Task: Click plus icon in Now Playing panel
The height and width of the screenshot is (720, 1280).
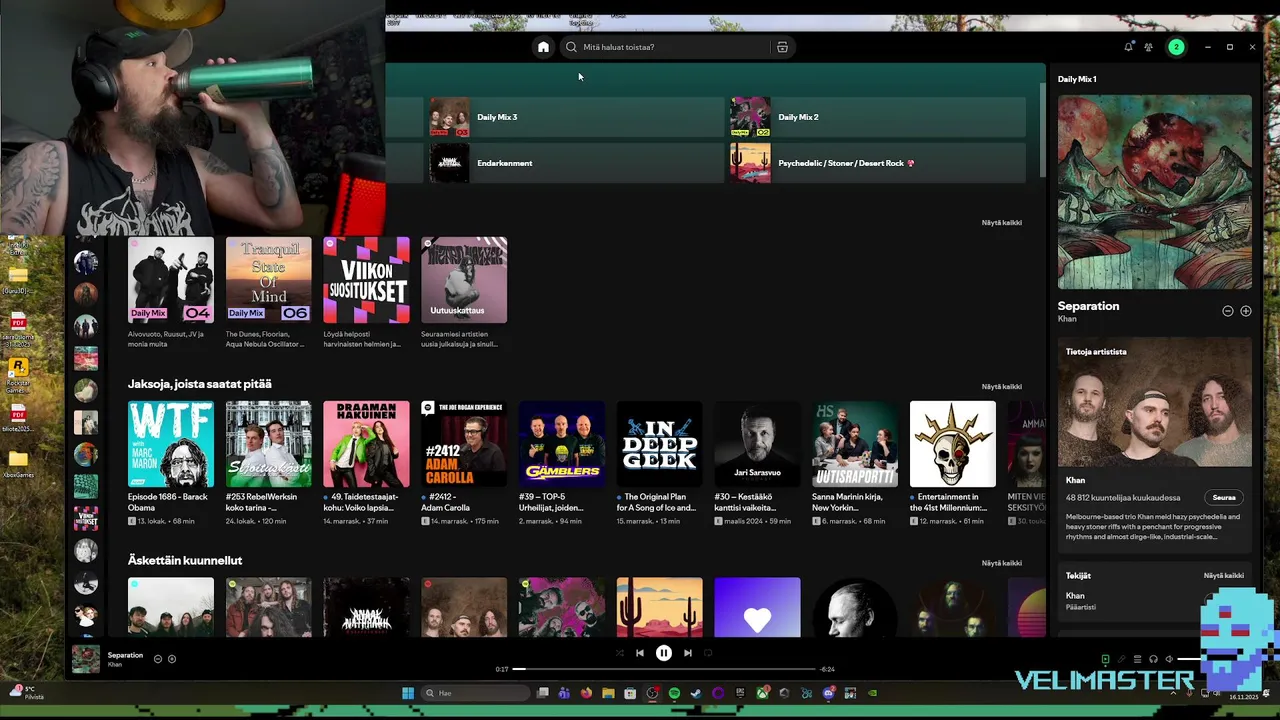Action: pos(1246,311)
